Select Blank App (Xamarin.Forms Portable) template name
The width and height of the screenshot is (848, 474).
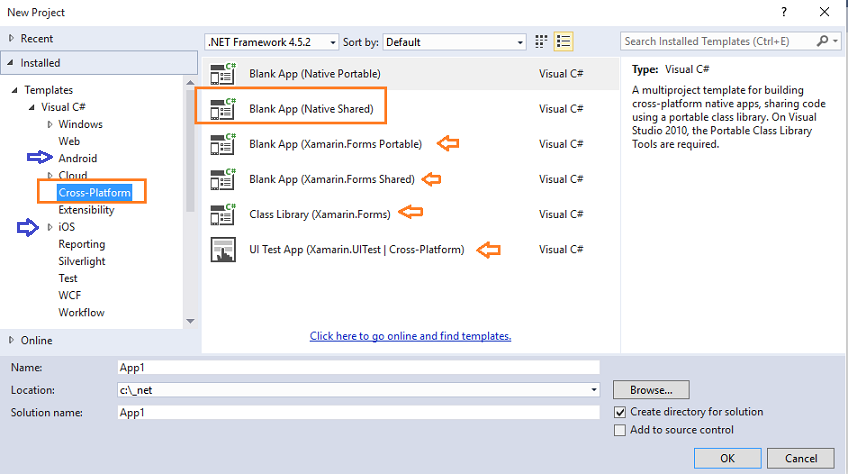[335, 144]
